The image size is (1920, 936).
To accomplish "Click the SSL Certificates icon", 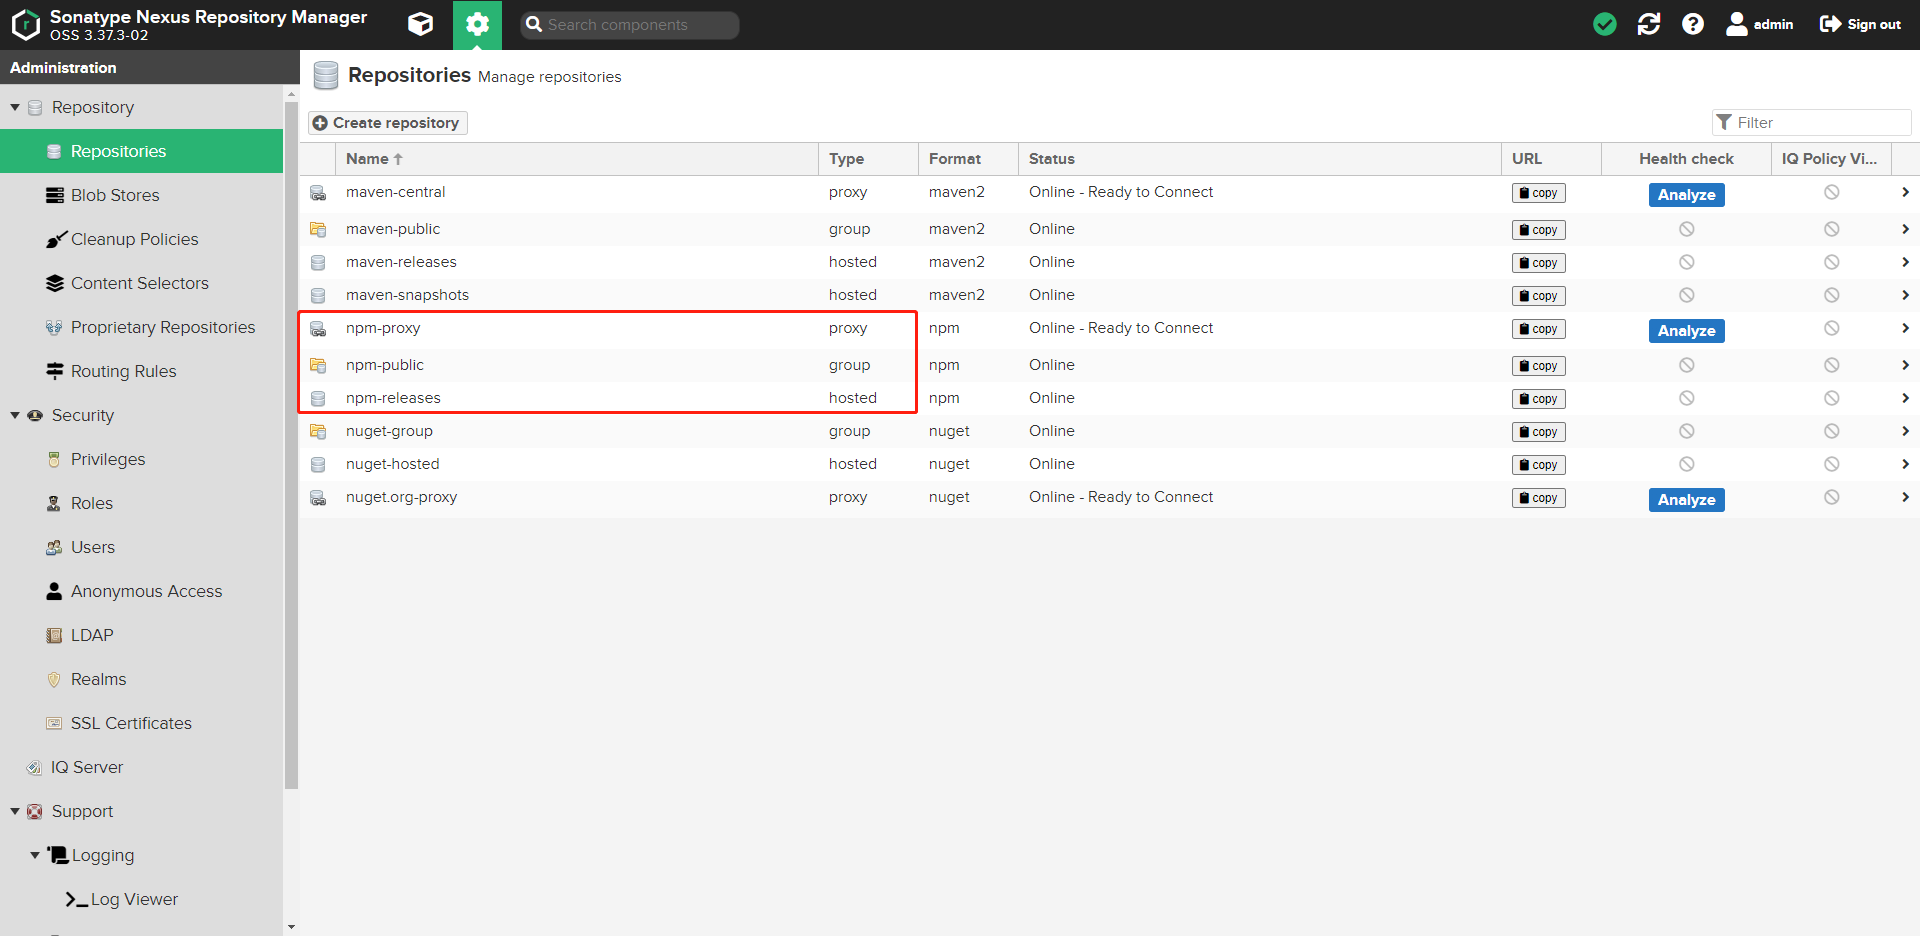I will [54, 723].
